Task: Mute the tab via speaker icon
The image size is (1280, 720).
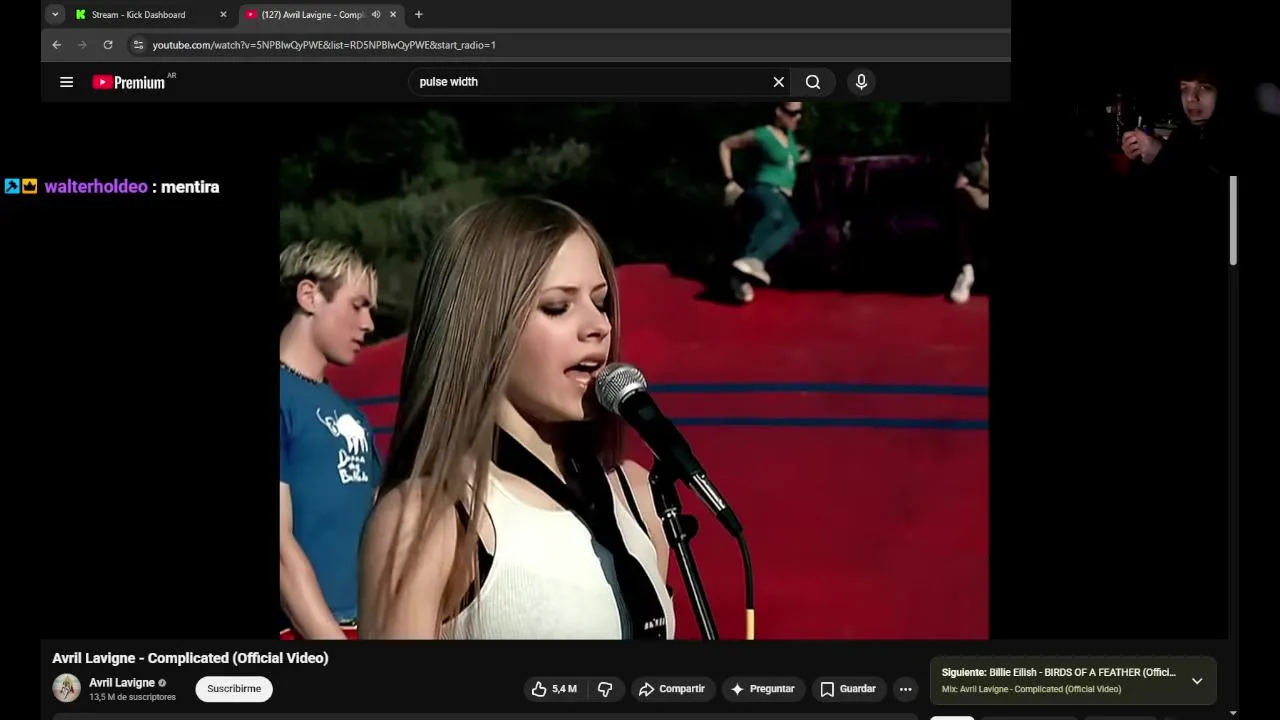Action: (376, 15)
